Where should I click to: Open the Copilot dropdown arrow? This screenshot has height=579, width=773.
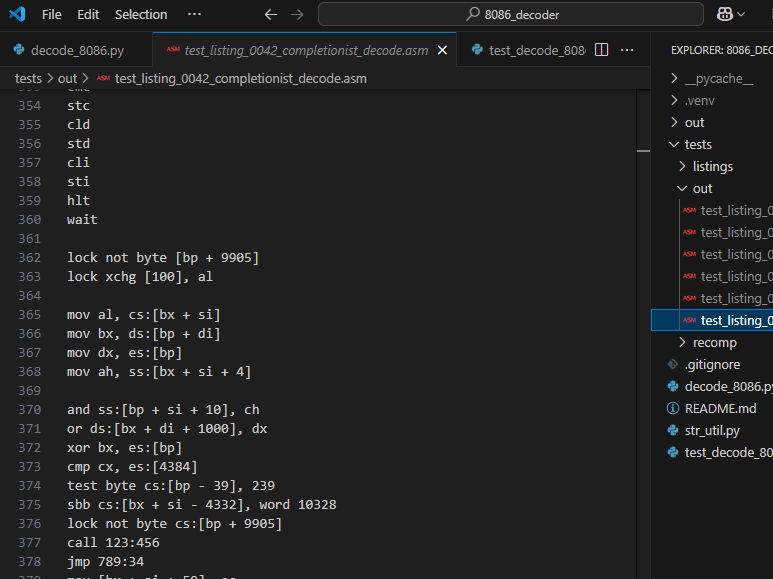click(x=741, y=15)
